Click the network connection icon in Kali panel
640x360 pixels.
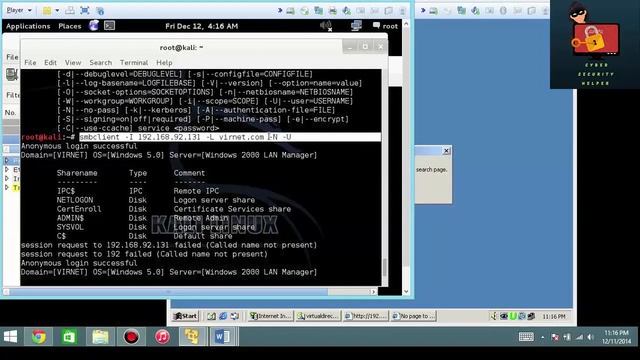tap(356, 26)
